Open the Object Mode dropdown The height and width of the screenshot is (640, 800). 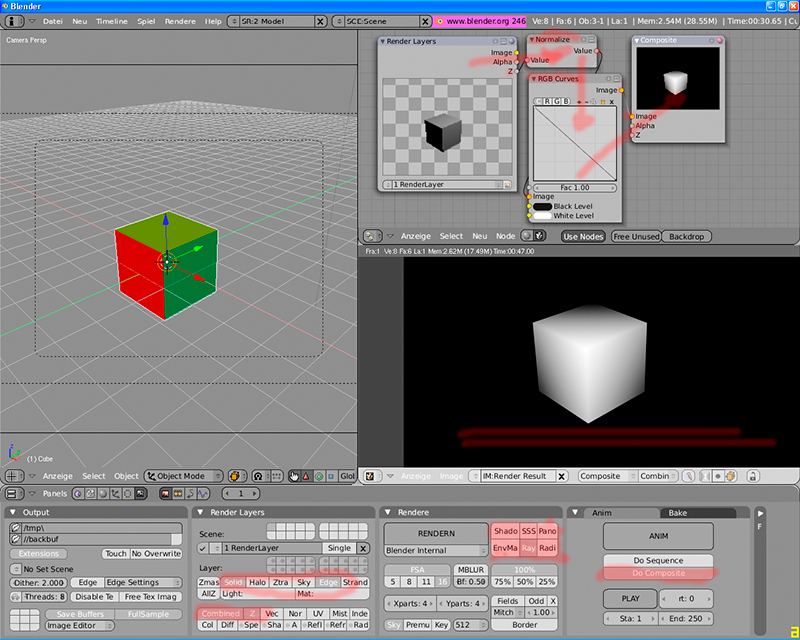point(184,476)
